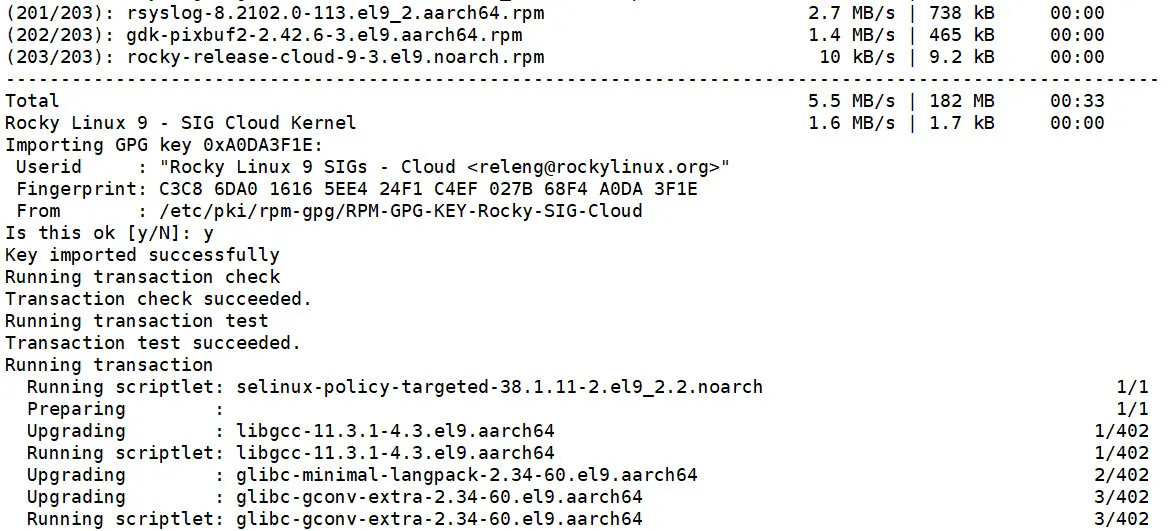This screenshot has height=531, width=1169.
Task: Click 'Transaction check succeeded.' line
Action: pos(158,299)
